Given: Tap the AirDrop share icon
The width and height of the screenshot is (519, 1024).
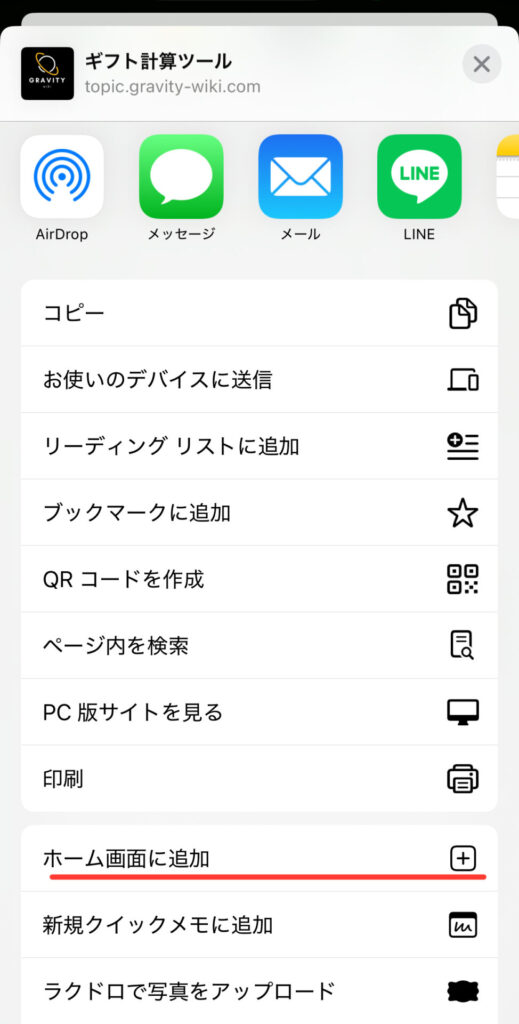Looking at the screenshot, I should pos(62,176).
